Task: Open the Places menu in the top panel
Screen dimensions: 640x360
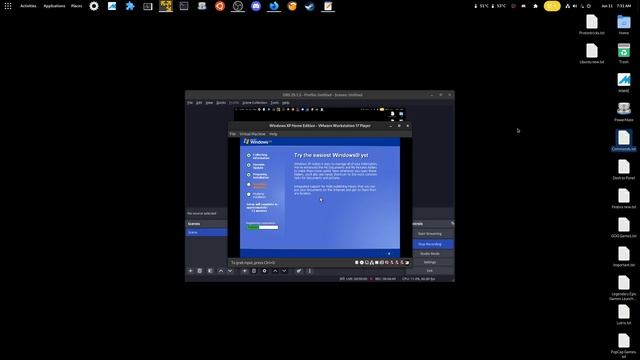Action: [76, 6]
